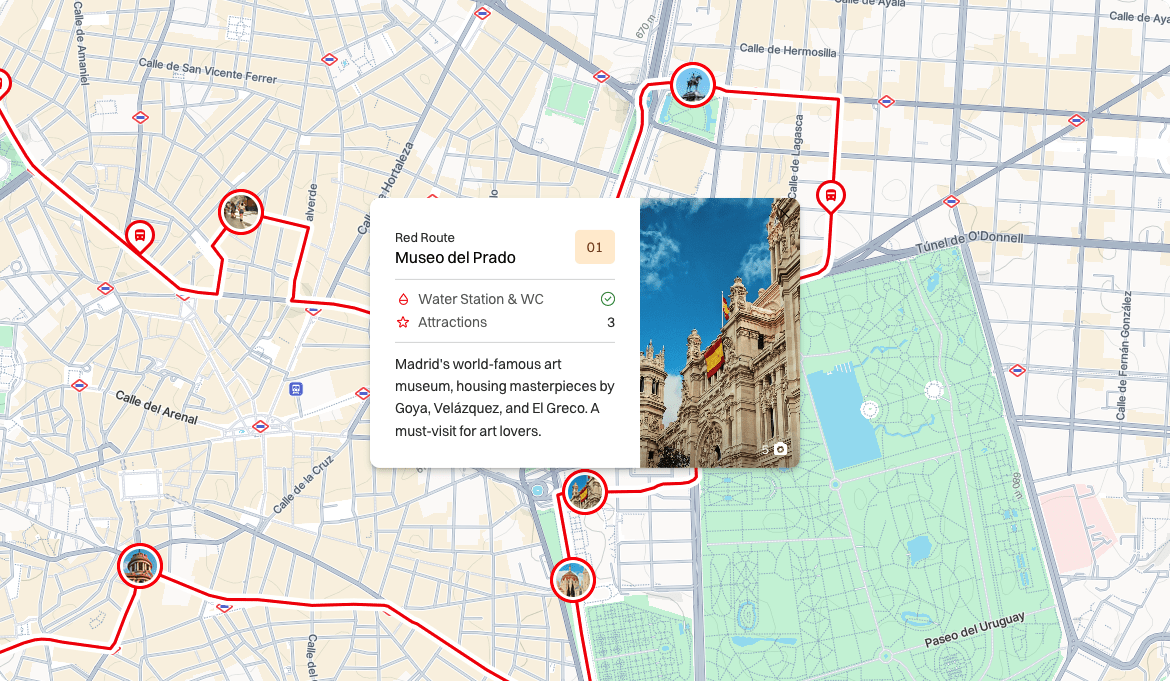The height and width of the screenshot is (681, 1170).
Task: Select the bus stop pin near Calle de Lagasca
Action: click(830, 197)
